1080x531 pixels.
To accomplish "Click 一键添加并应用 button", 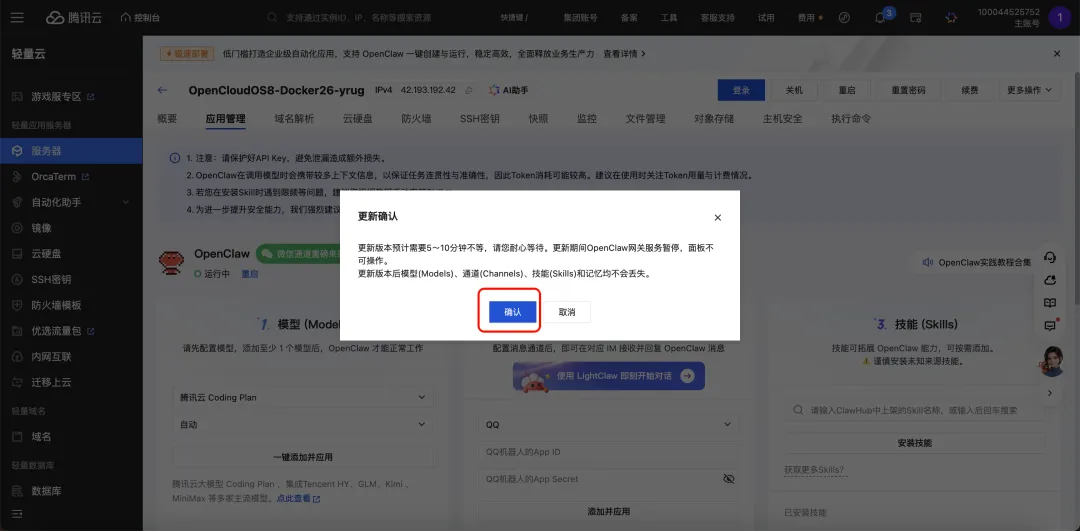I will pyautogui.click(x=303, y=457).
